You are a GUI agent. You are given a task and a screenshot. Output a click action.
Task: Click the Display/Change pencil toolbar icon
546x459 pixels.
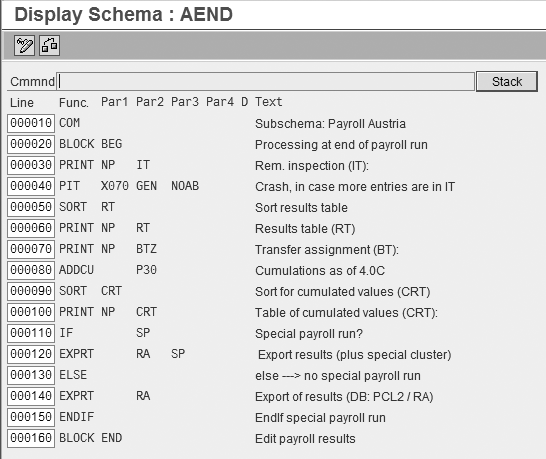pyautogui.click(x=24, y=46)
